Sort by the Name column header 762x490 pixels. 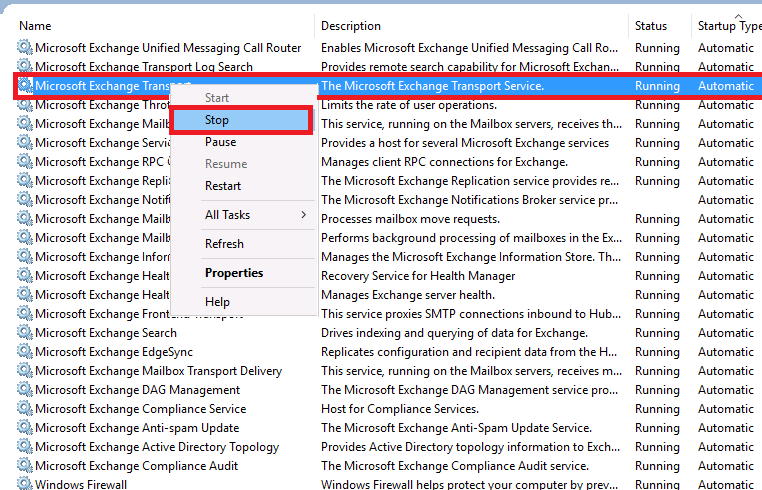tap(35, 26)
